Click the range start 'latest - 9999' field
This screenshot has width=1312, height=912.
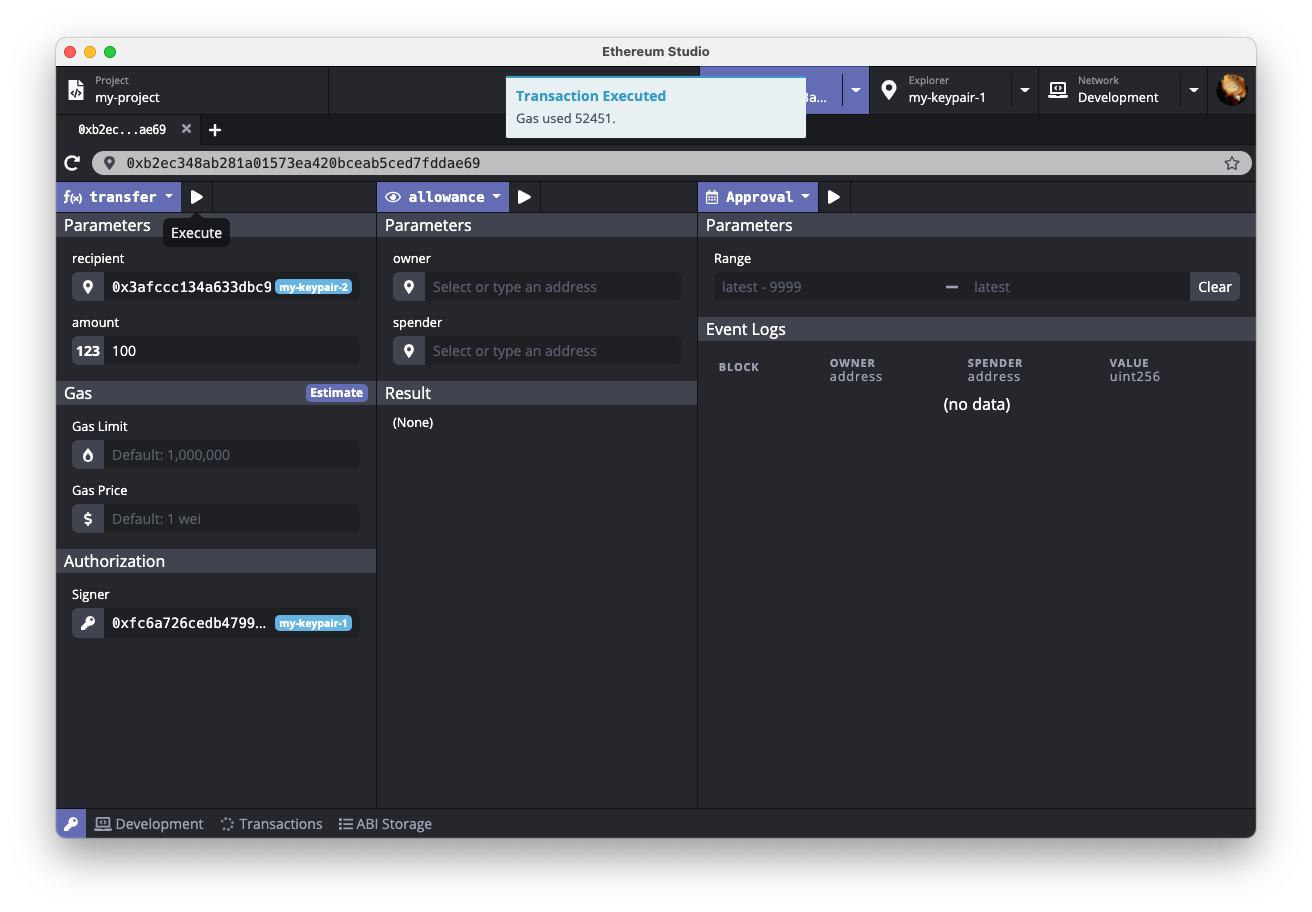click(x=826, y=287)
